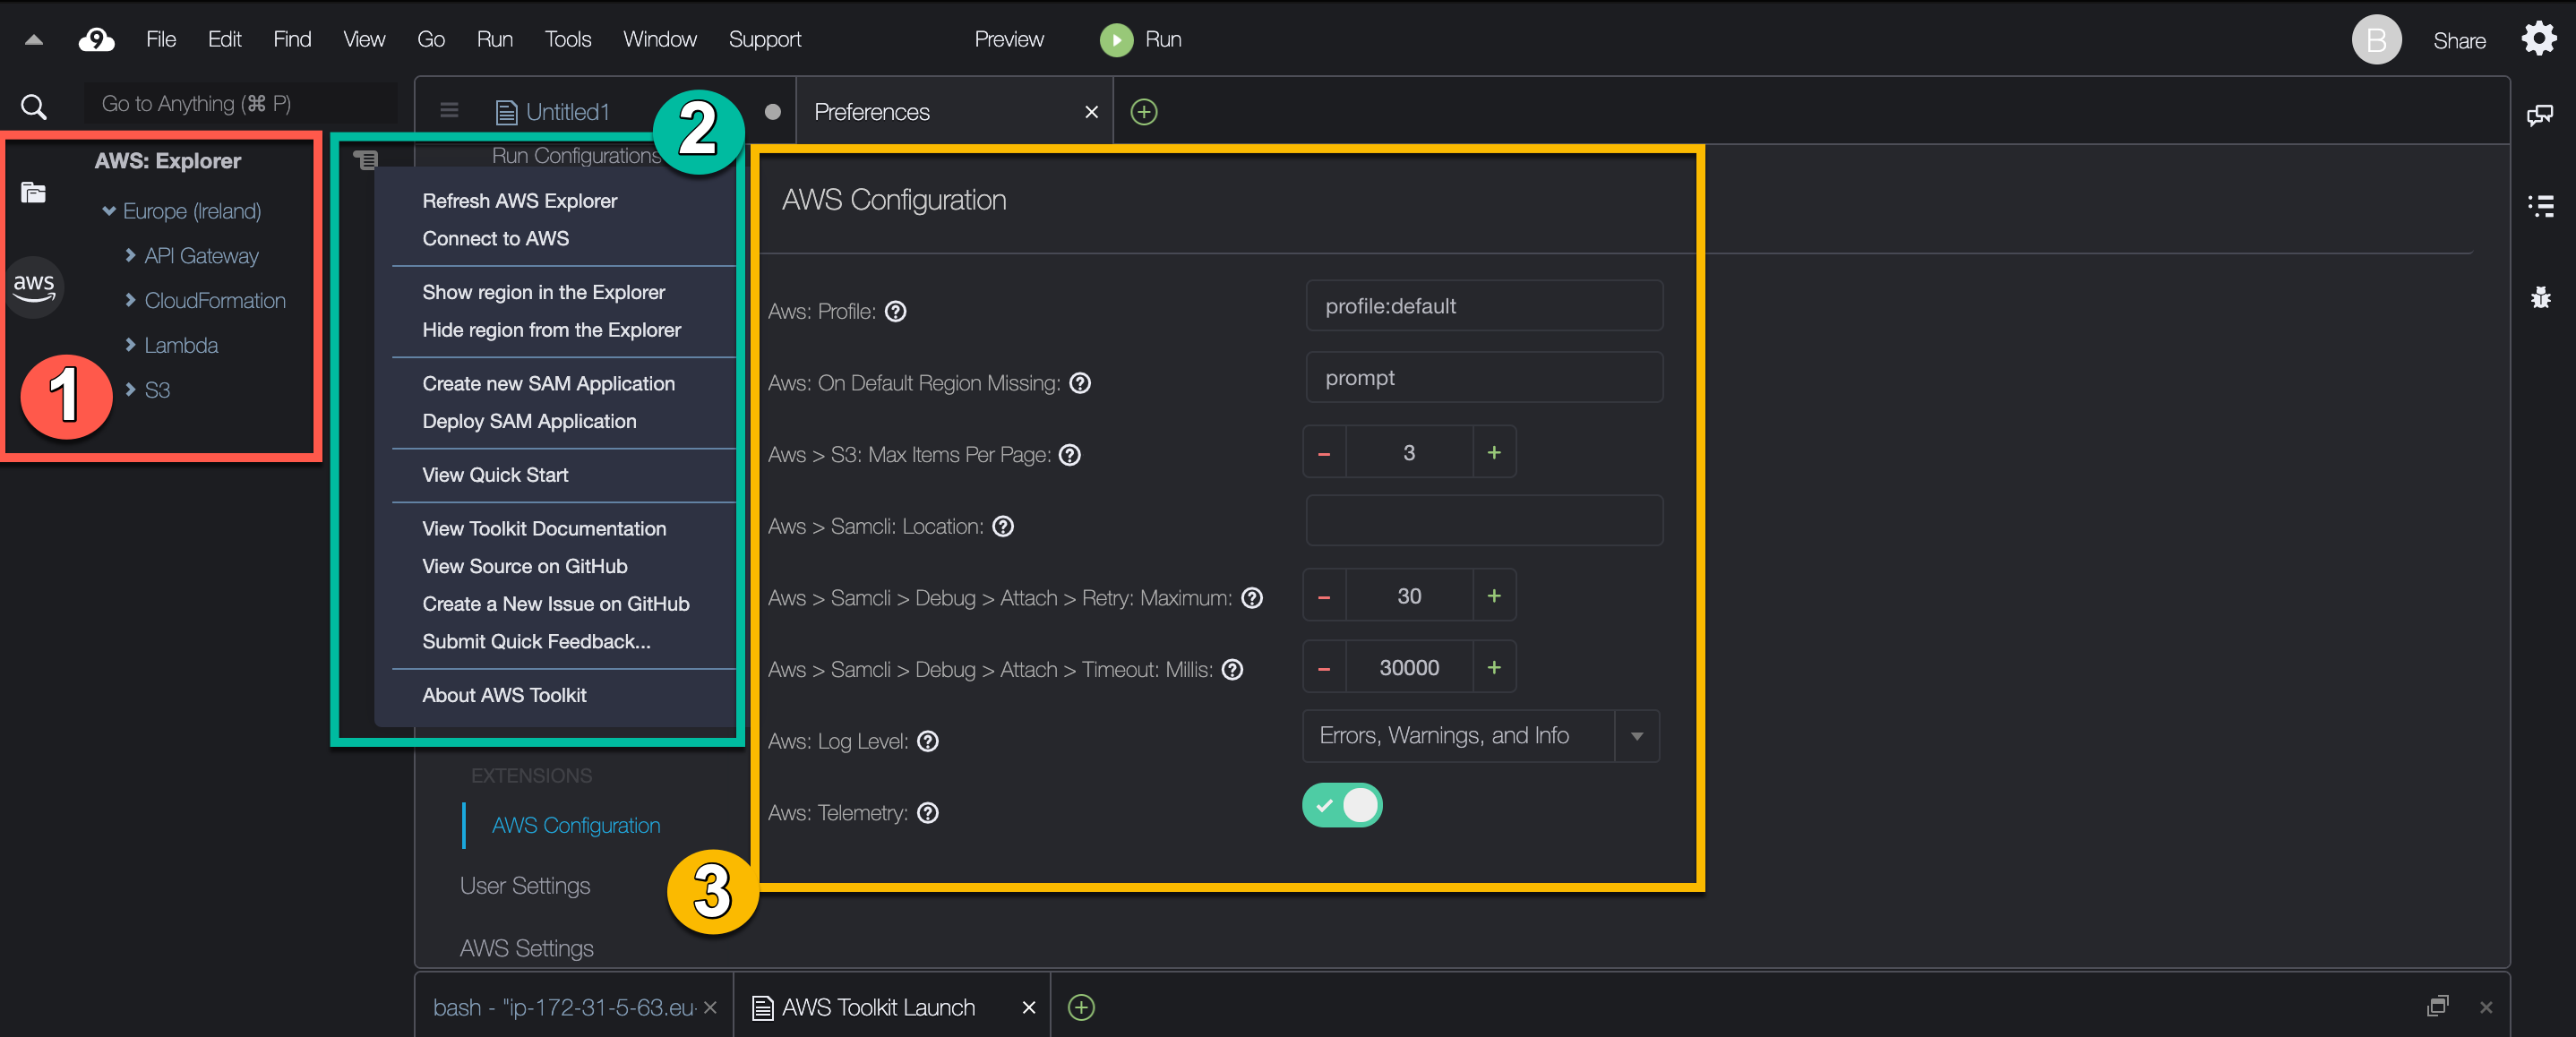The image size is (2576, 1037).
Task: Click Deploy SAM Application button
Action: coord(528,419)
